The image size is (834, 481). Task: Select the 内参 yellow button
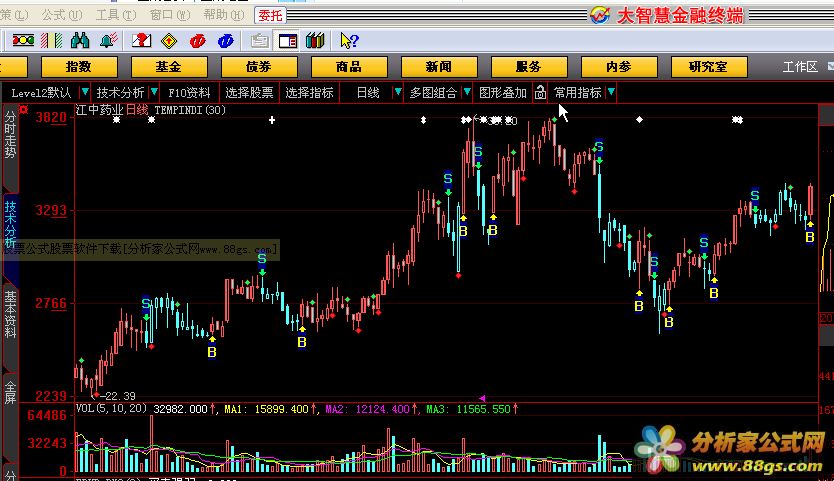point(619,67)
